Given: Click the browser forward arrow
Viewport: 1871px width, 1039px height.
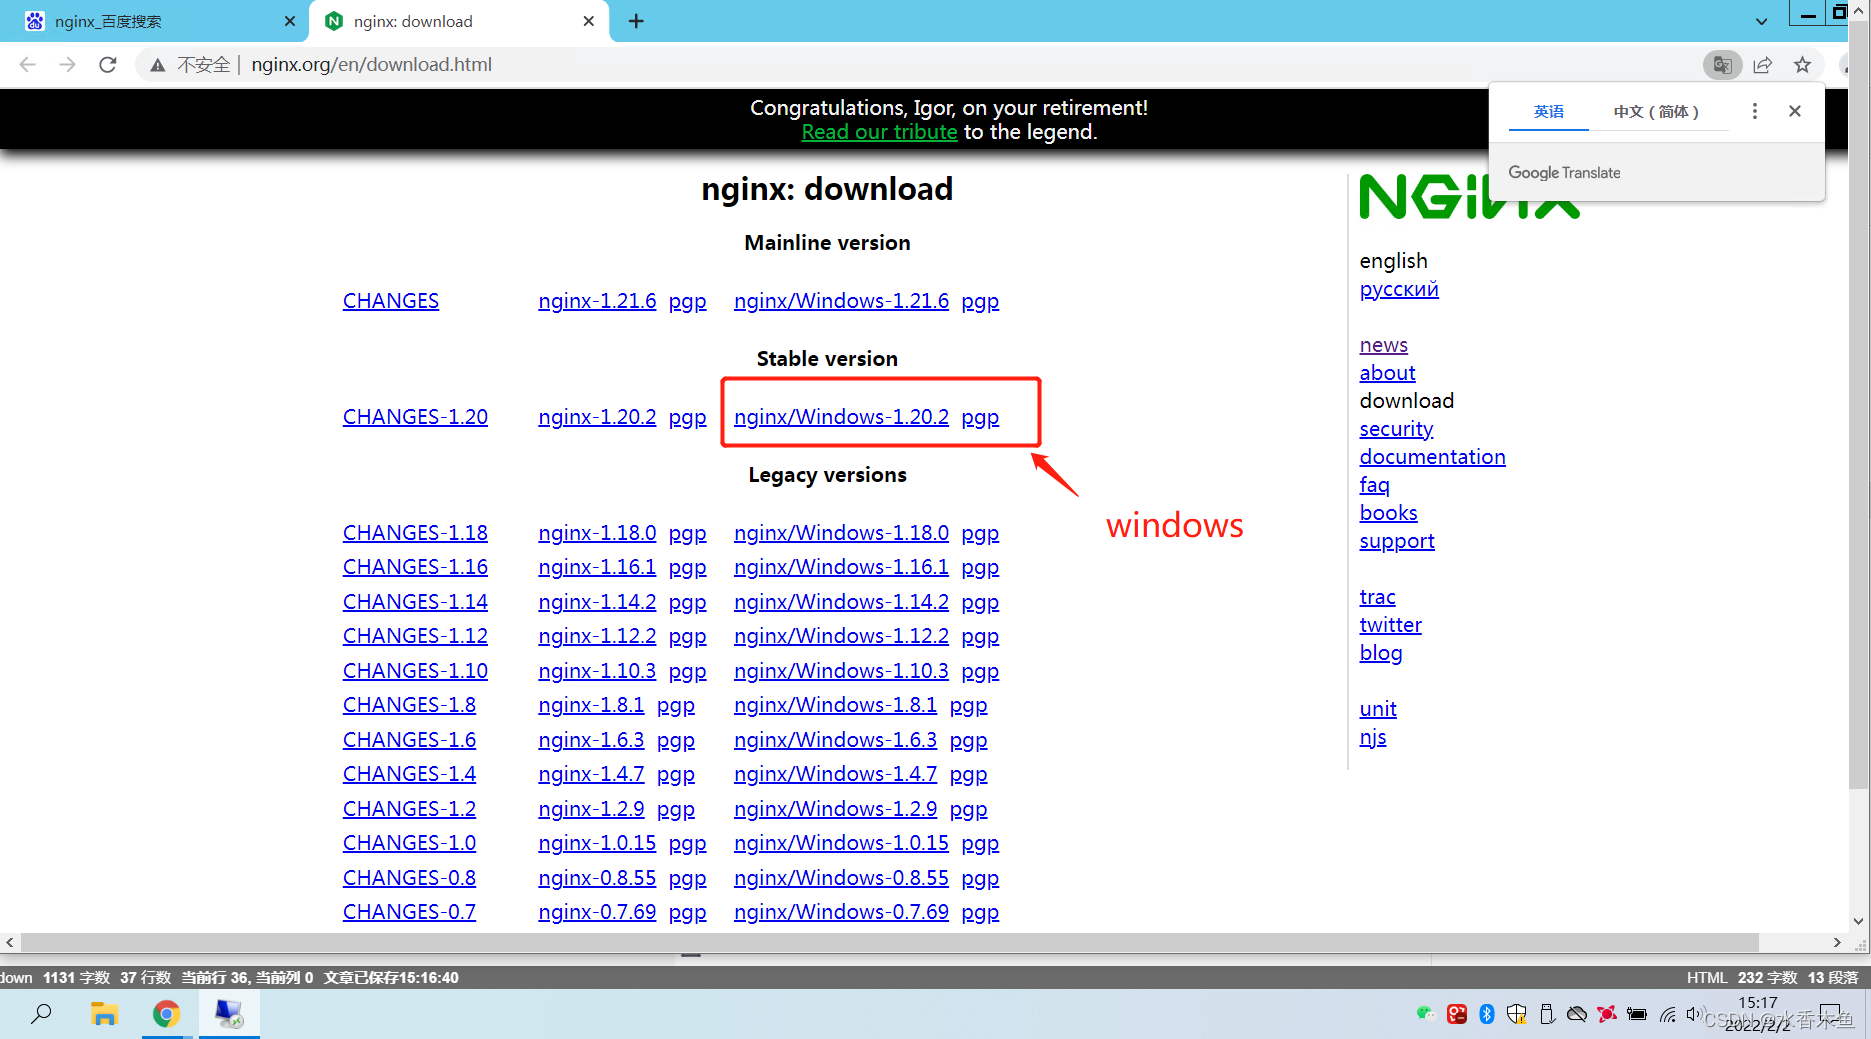Looking at the screenshot, I should 67,65.
